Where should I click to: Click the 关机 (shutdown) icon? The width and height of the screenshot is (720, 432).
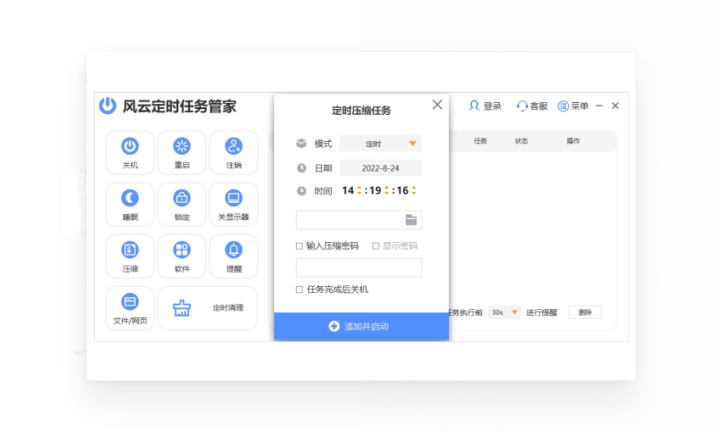tap(130, 148)
